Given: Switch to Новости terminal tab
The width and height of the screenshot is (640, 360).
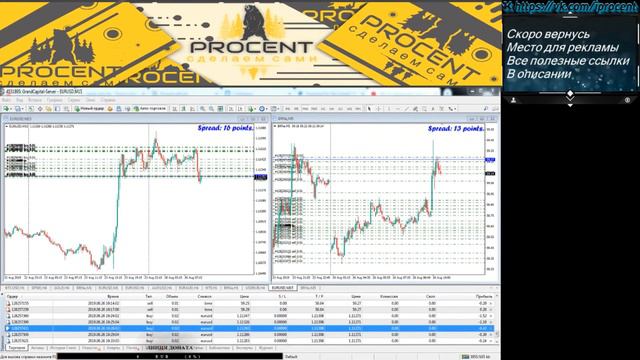Looking at the screenshot, I should coord(89,348).
